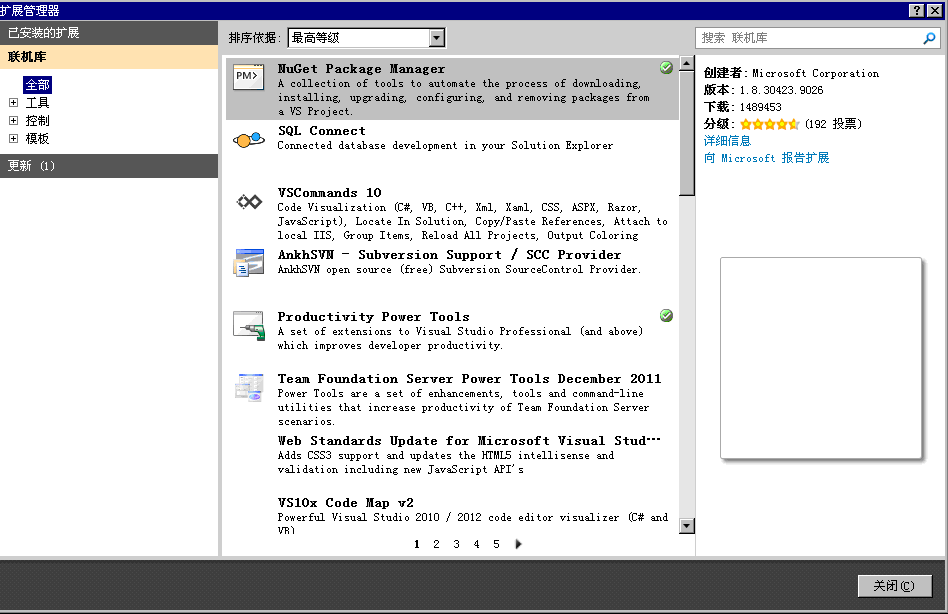Select the SQL Connect title
Screen dimensions: 948x614
pyautogui.click(x=322, y=131)
